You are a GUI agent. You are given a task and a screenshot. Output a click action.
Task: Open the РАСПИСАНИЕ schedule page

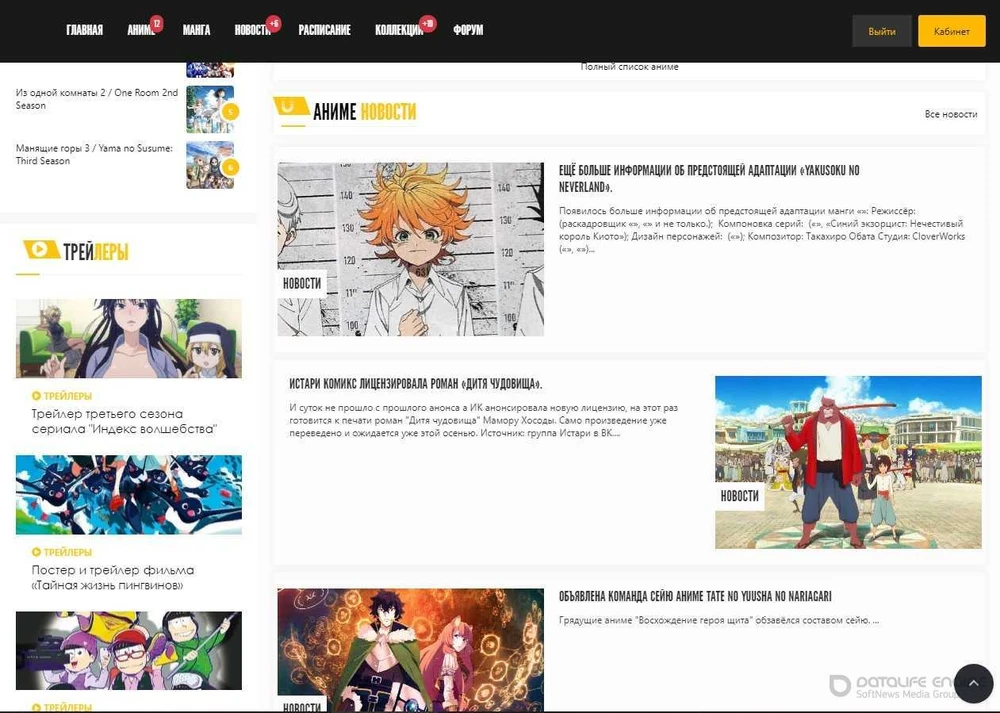325,30
